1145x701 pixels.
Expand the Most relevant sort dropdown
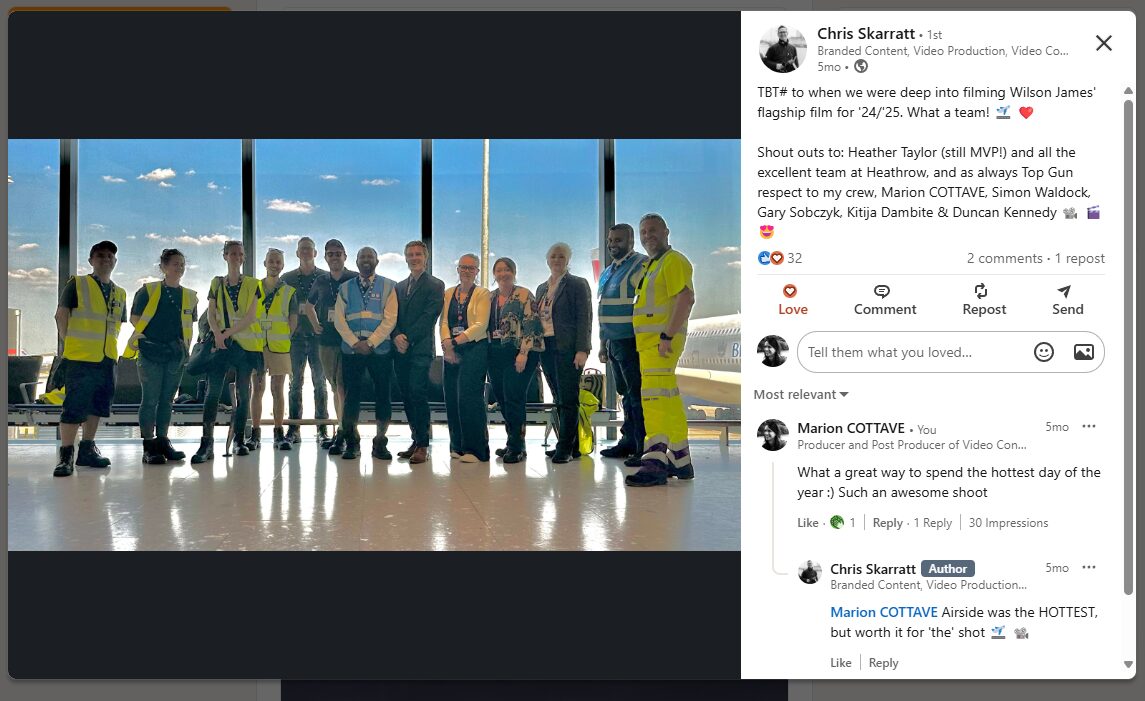801,394
